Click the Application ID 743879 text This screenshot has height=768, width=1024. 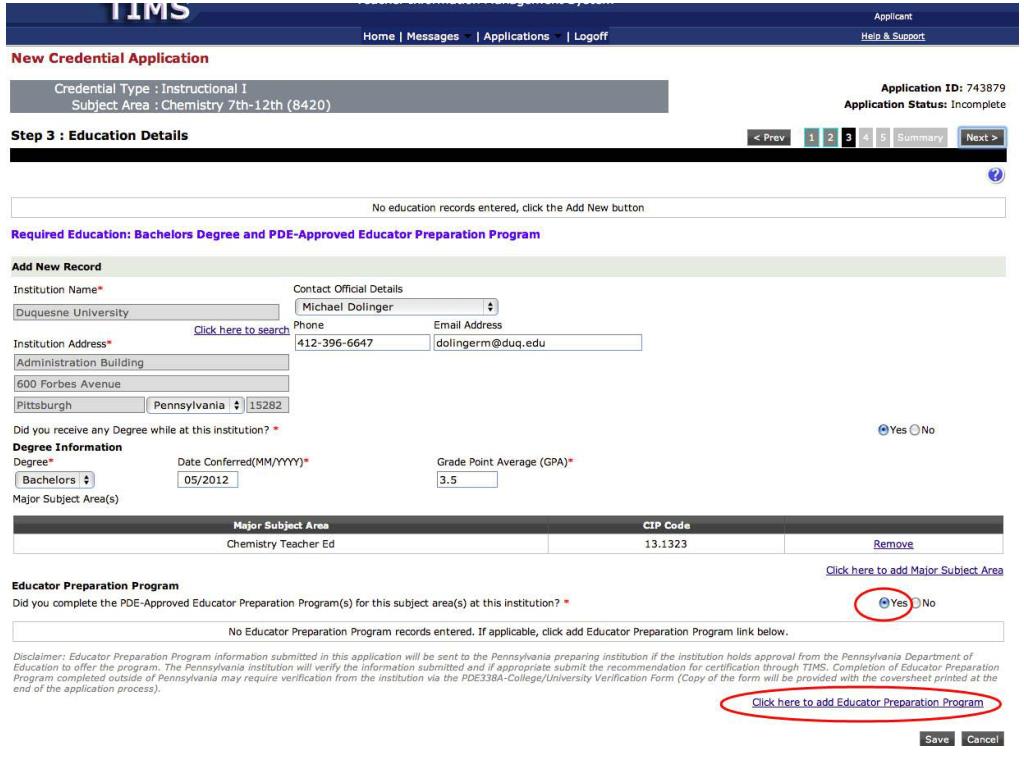pos(943,88)
